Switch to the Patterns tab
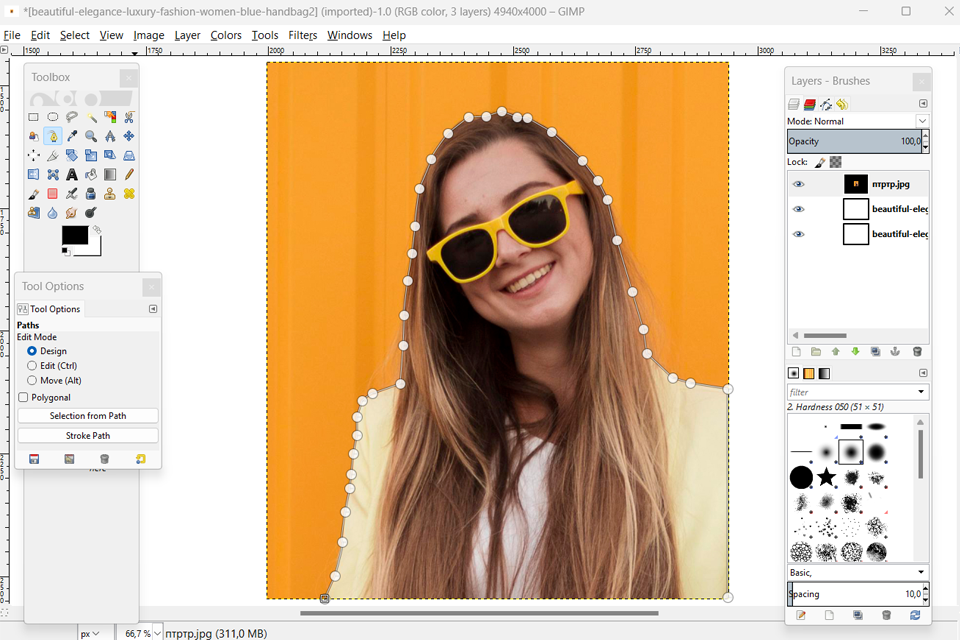This screenshot has height=640, width=960. click(809, 373)
